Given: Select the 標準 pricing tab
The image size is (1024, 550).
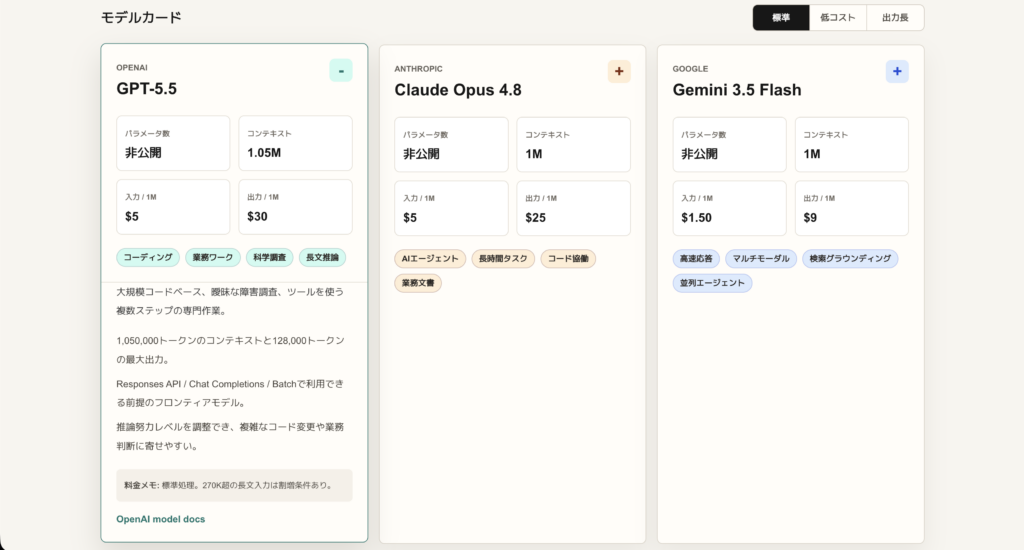Looking at the screenshot, I should click(x=781, y=18).
